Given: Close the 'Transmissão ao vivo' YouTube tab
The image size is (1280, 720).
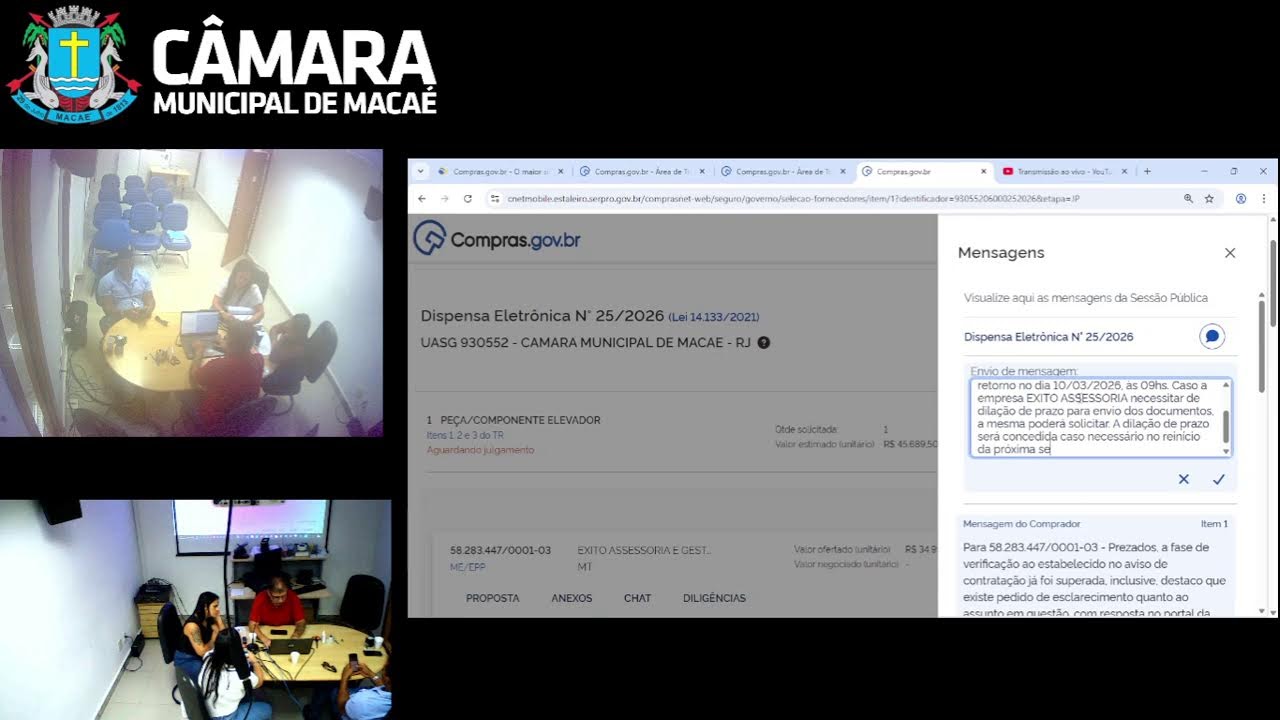Looking at the screenshot, I should click(x=1125, y=172).
